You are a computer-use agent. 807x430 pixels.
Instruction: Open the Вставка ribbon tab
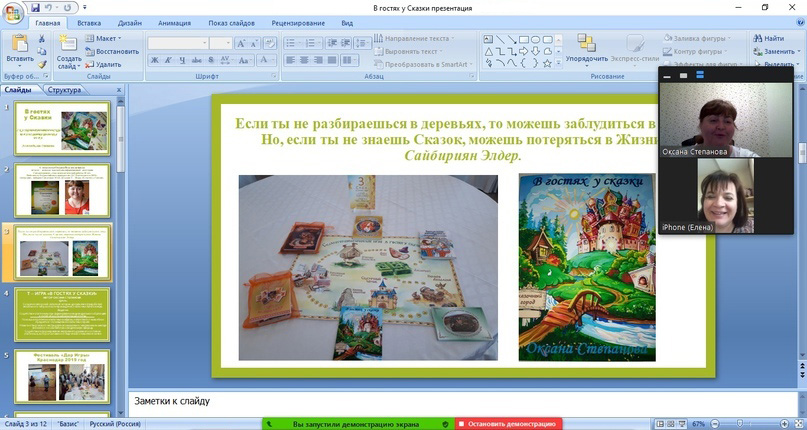[89, 23]
